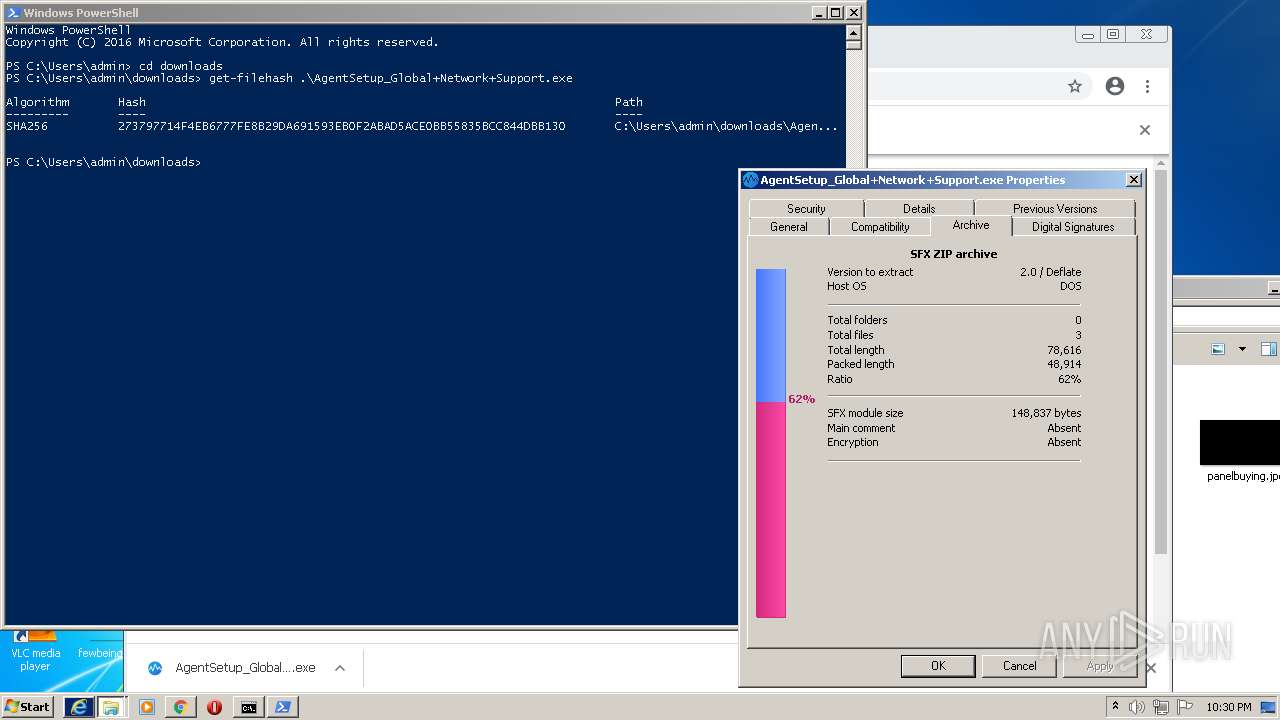Screen dimensions: 1280x720
Task: Cancel the Properties dialog
Action: 1019,666
